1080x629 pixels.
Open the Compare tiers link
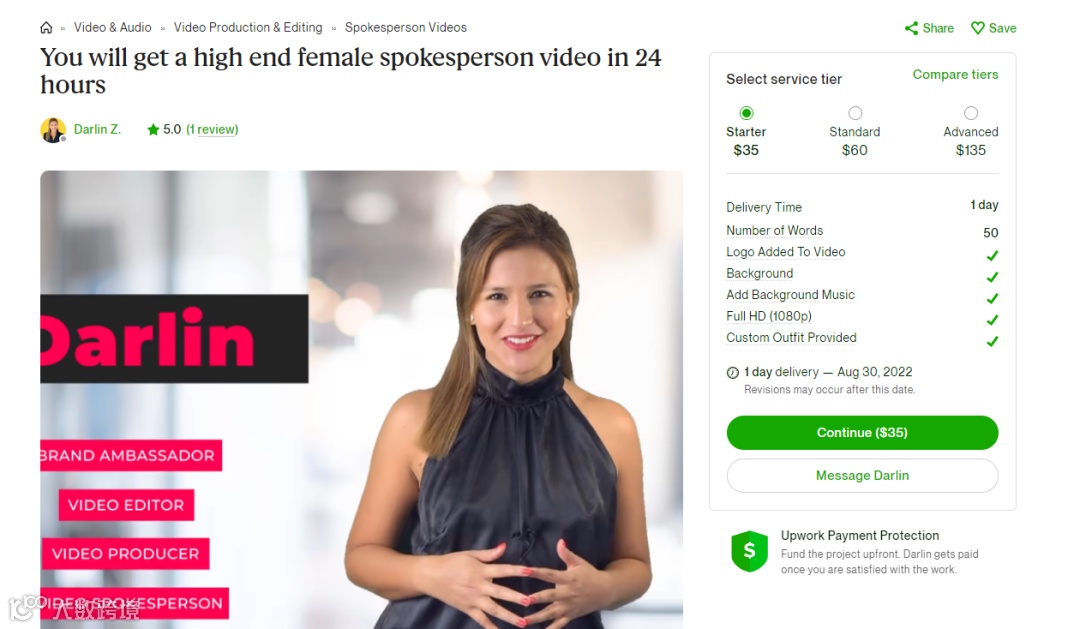tap(955, 74)
